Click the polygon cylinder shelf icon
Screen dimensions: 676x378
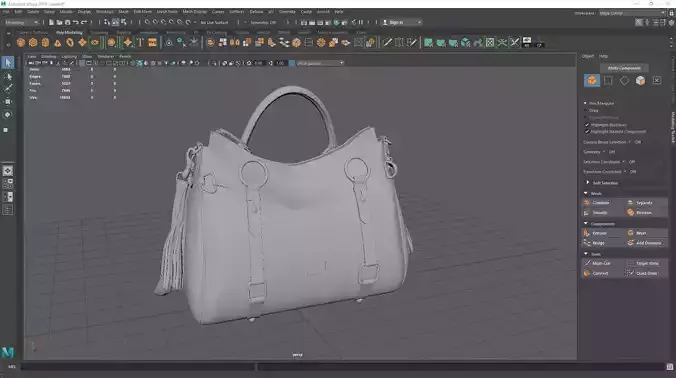(45, 42)
